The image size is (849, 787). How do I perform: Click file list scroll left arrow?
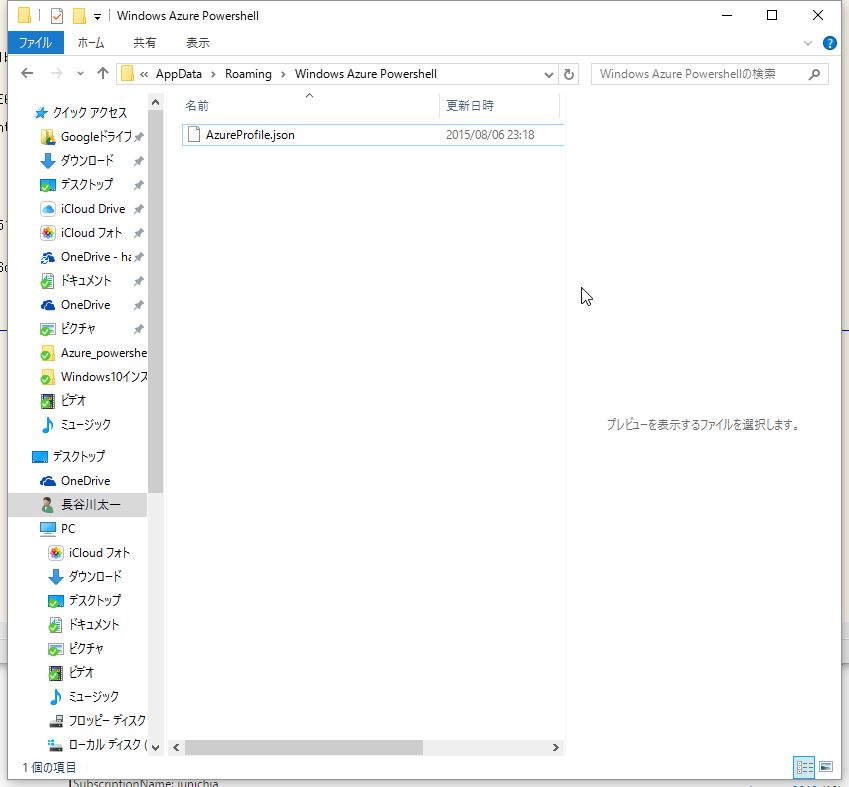coord(176,747)
